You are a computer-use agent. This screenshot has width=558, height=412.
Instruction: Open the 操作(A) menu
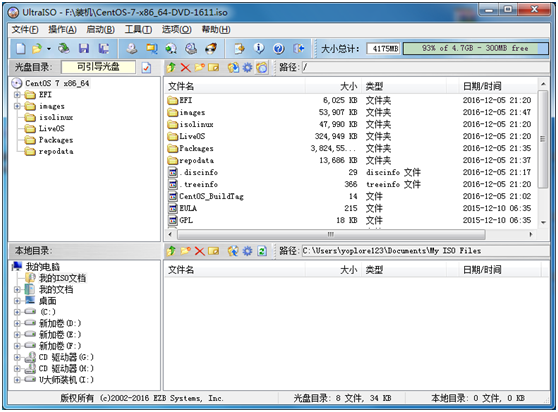click(x=63, y=30)
